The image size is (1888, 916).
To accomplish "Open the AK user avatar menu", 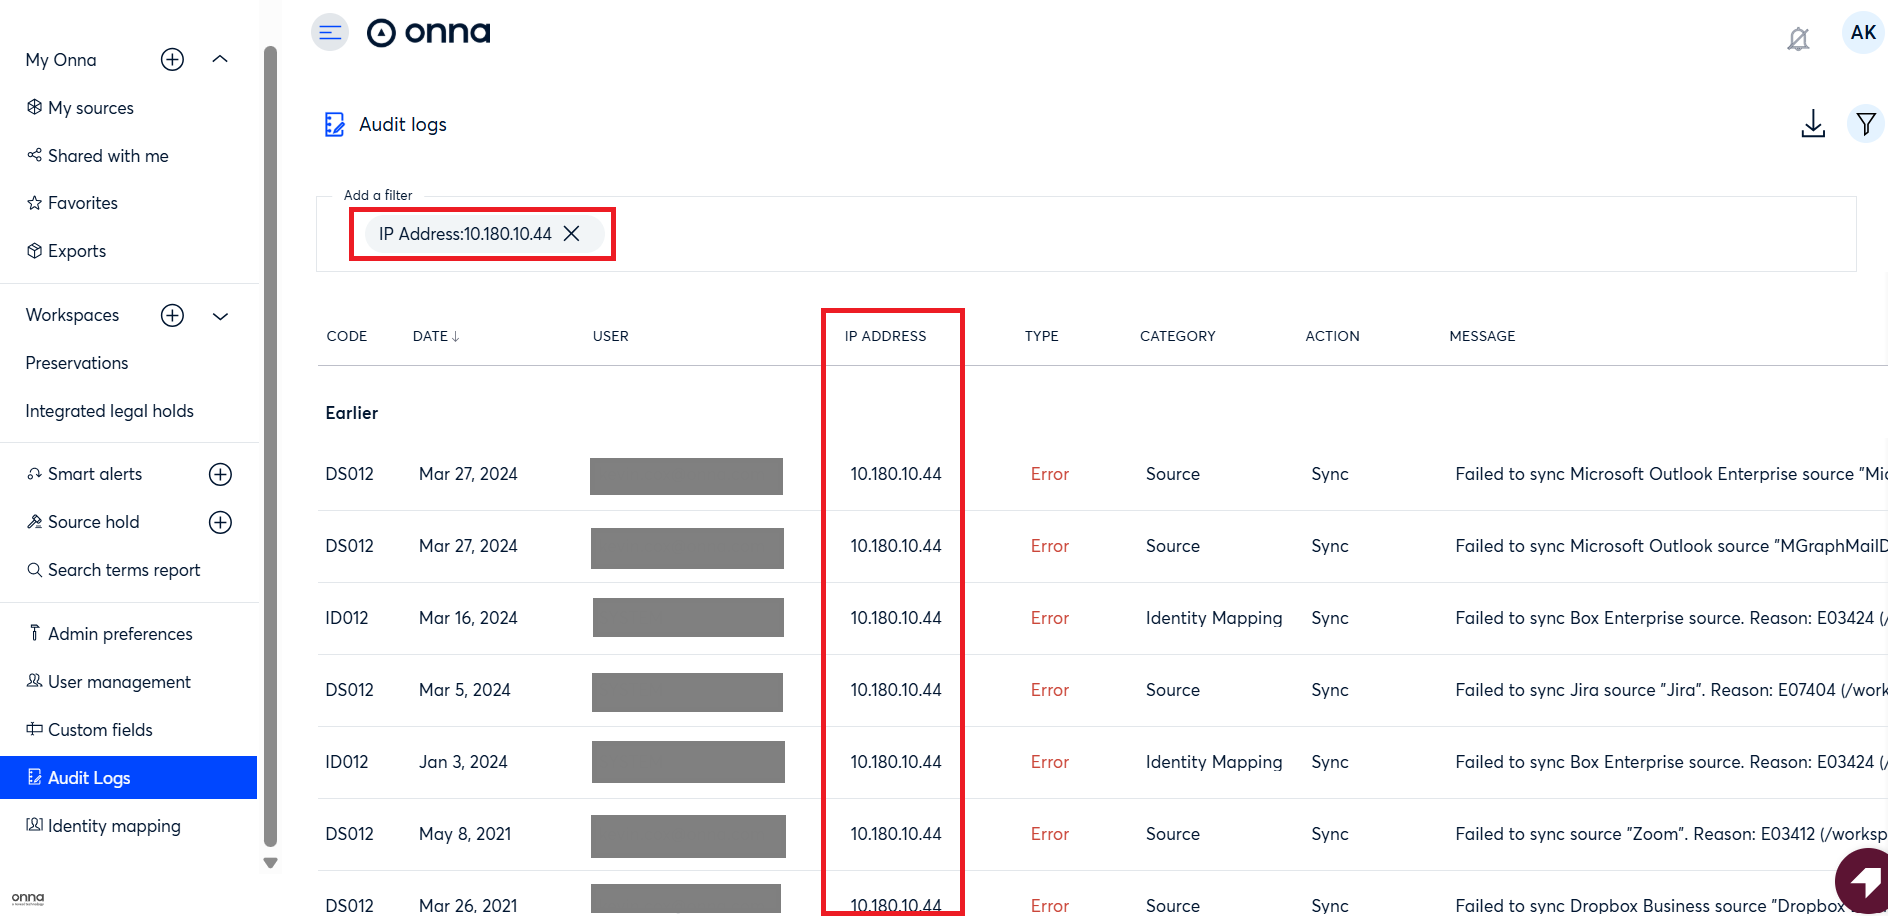I will [x=1862, y=33].
